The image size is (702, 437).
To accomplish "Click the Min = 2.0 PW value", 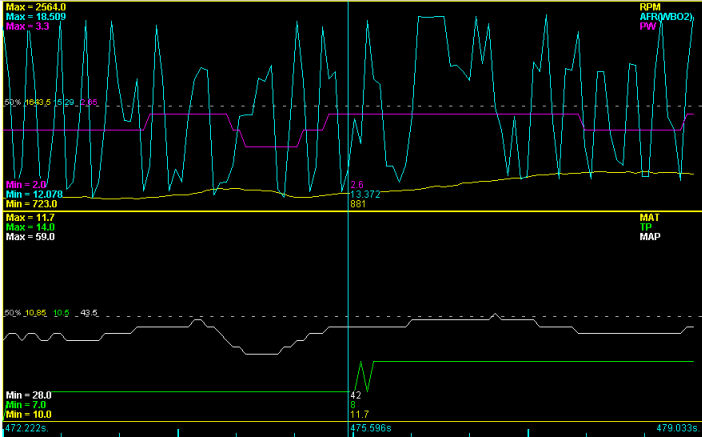I will coord(26,184).
